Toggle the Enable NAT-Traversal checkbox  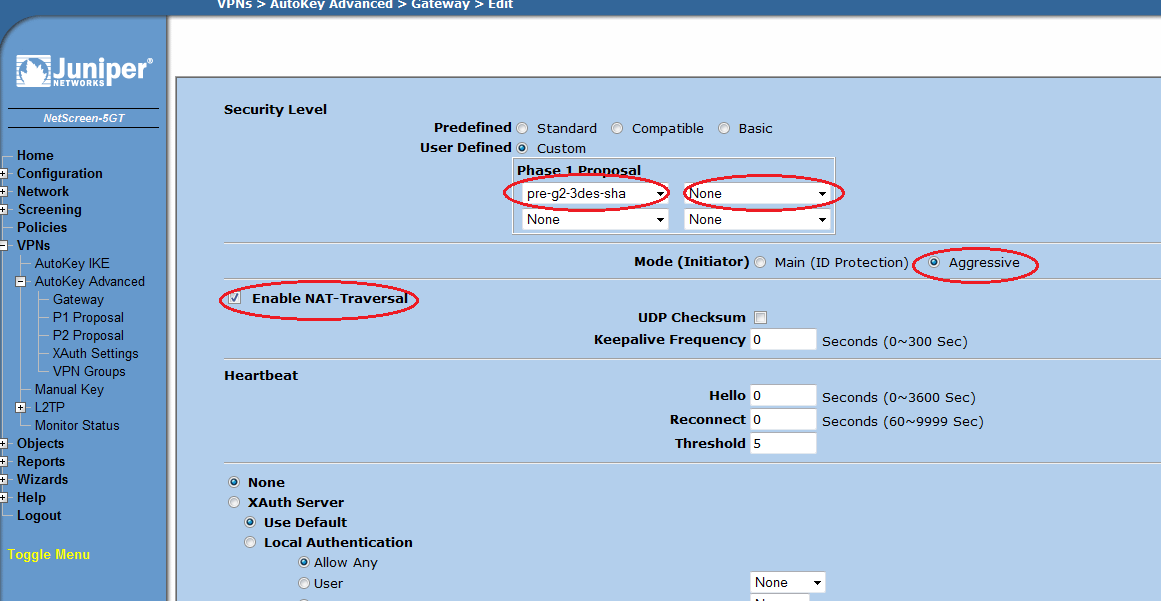(x=234, y=298)
